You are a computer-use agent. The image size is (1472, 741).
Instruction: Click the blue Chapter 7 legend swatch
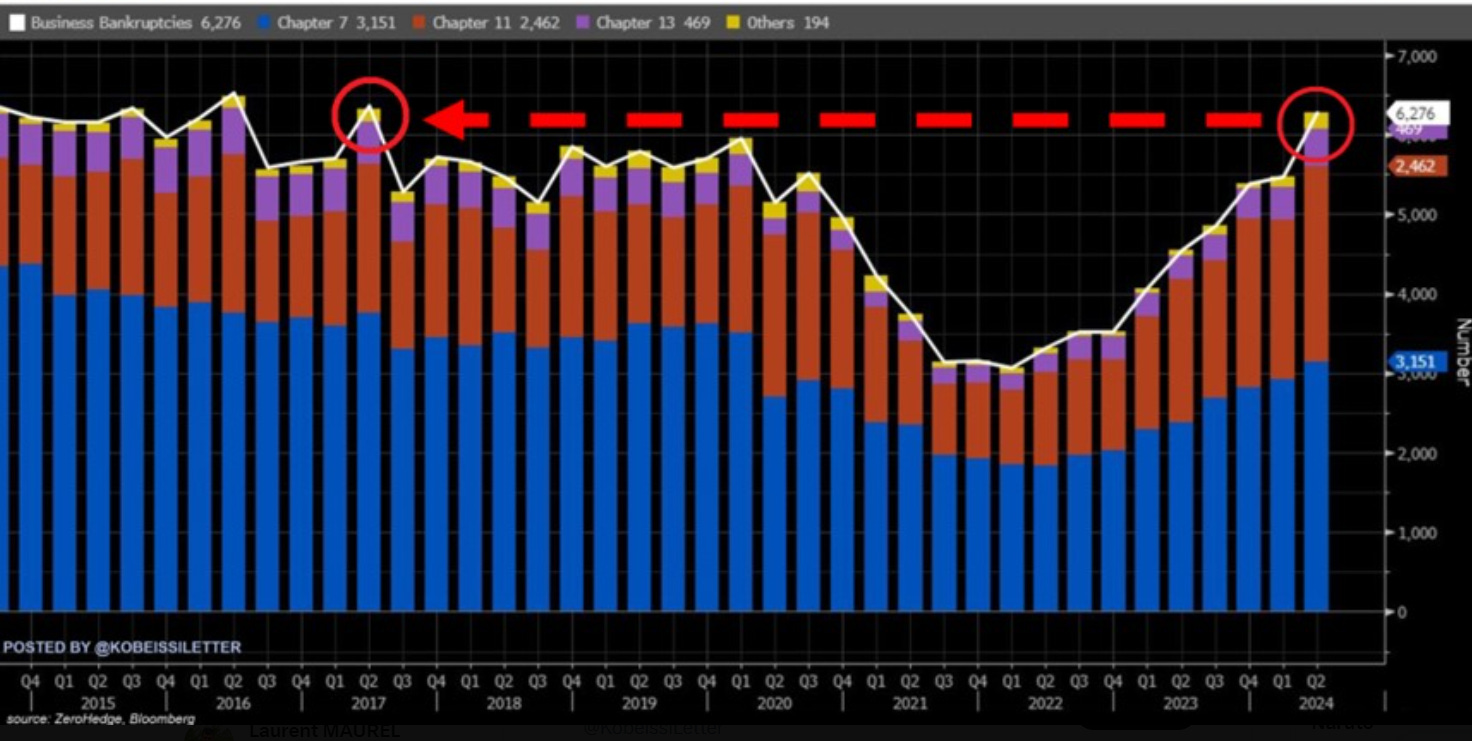click(264, 22)
